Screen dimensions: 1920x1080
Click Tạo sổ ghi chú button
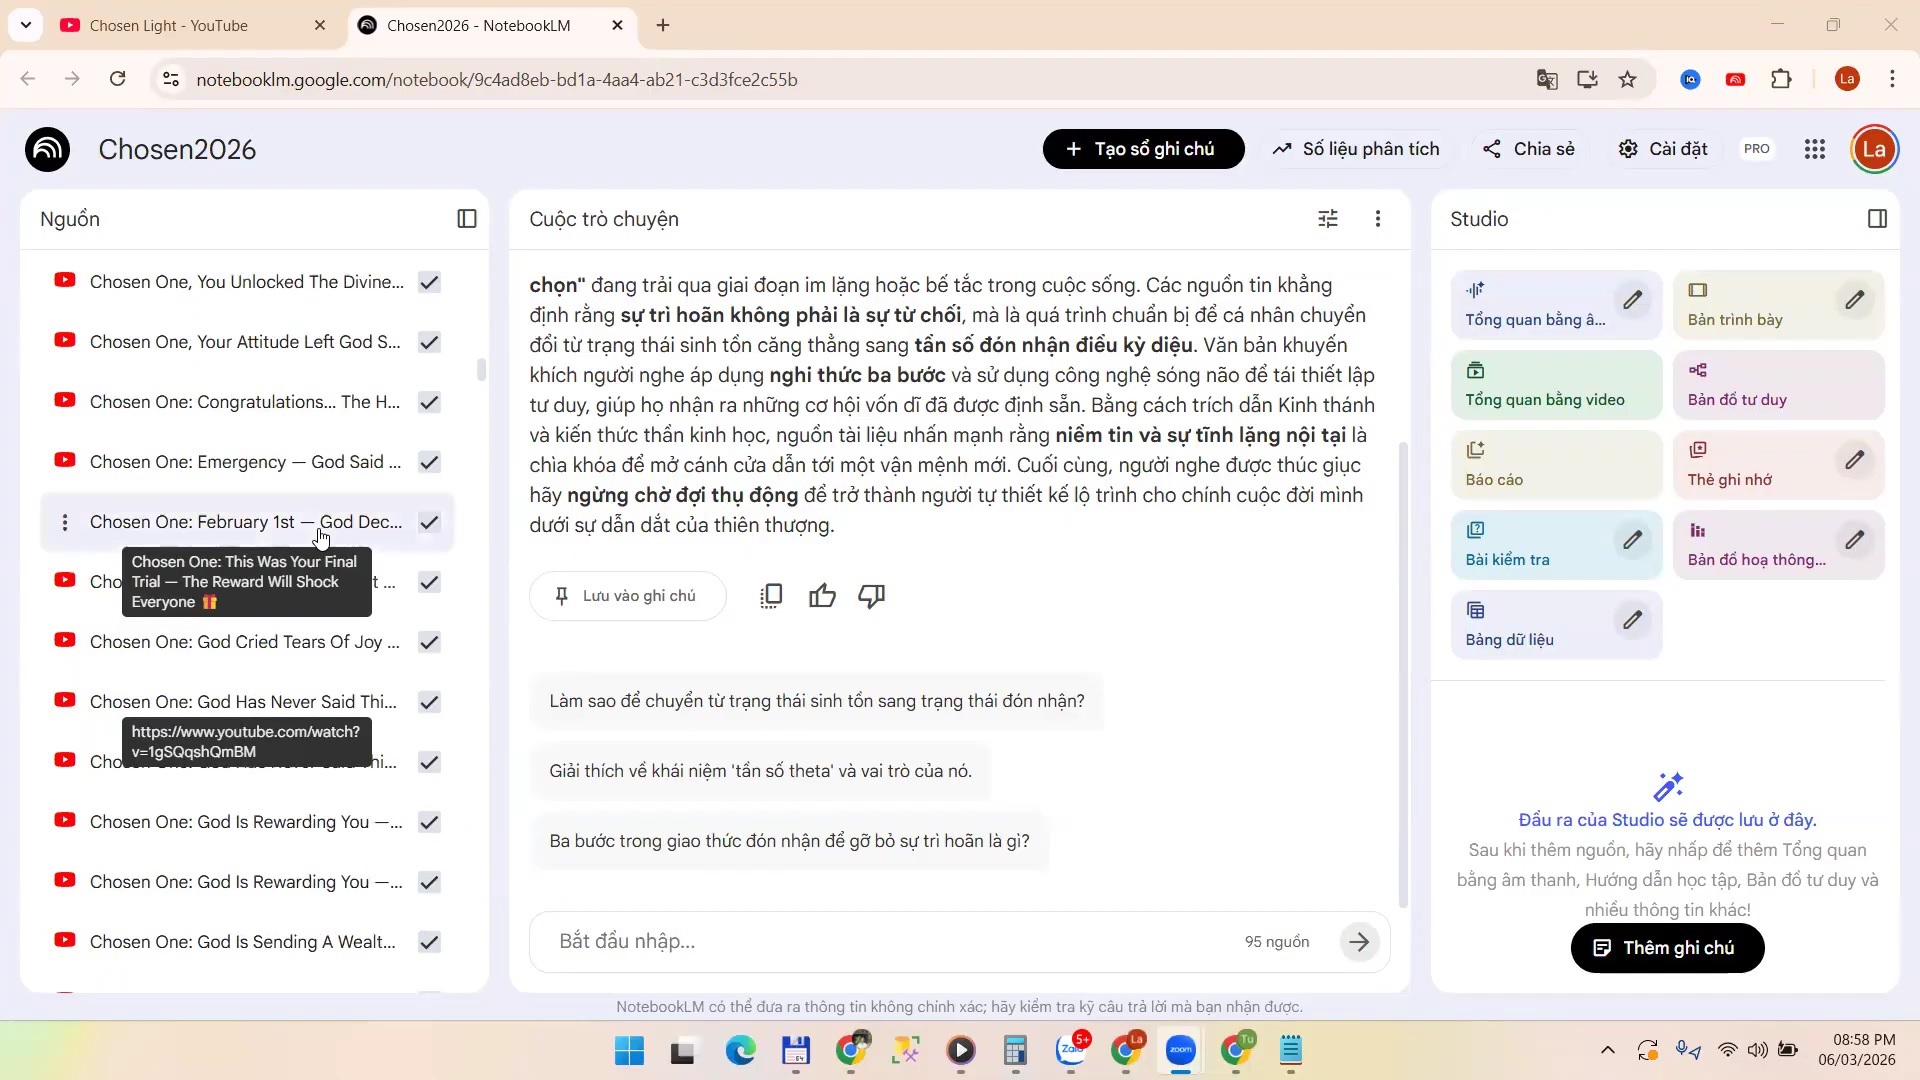pos(1143,149)
